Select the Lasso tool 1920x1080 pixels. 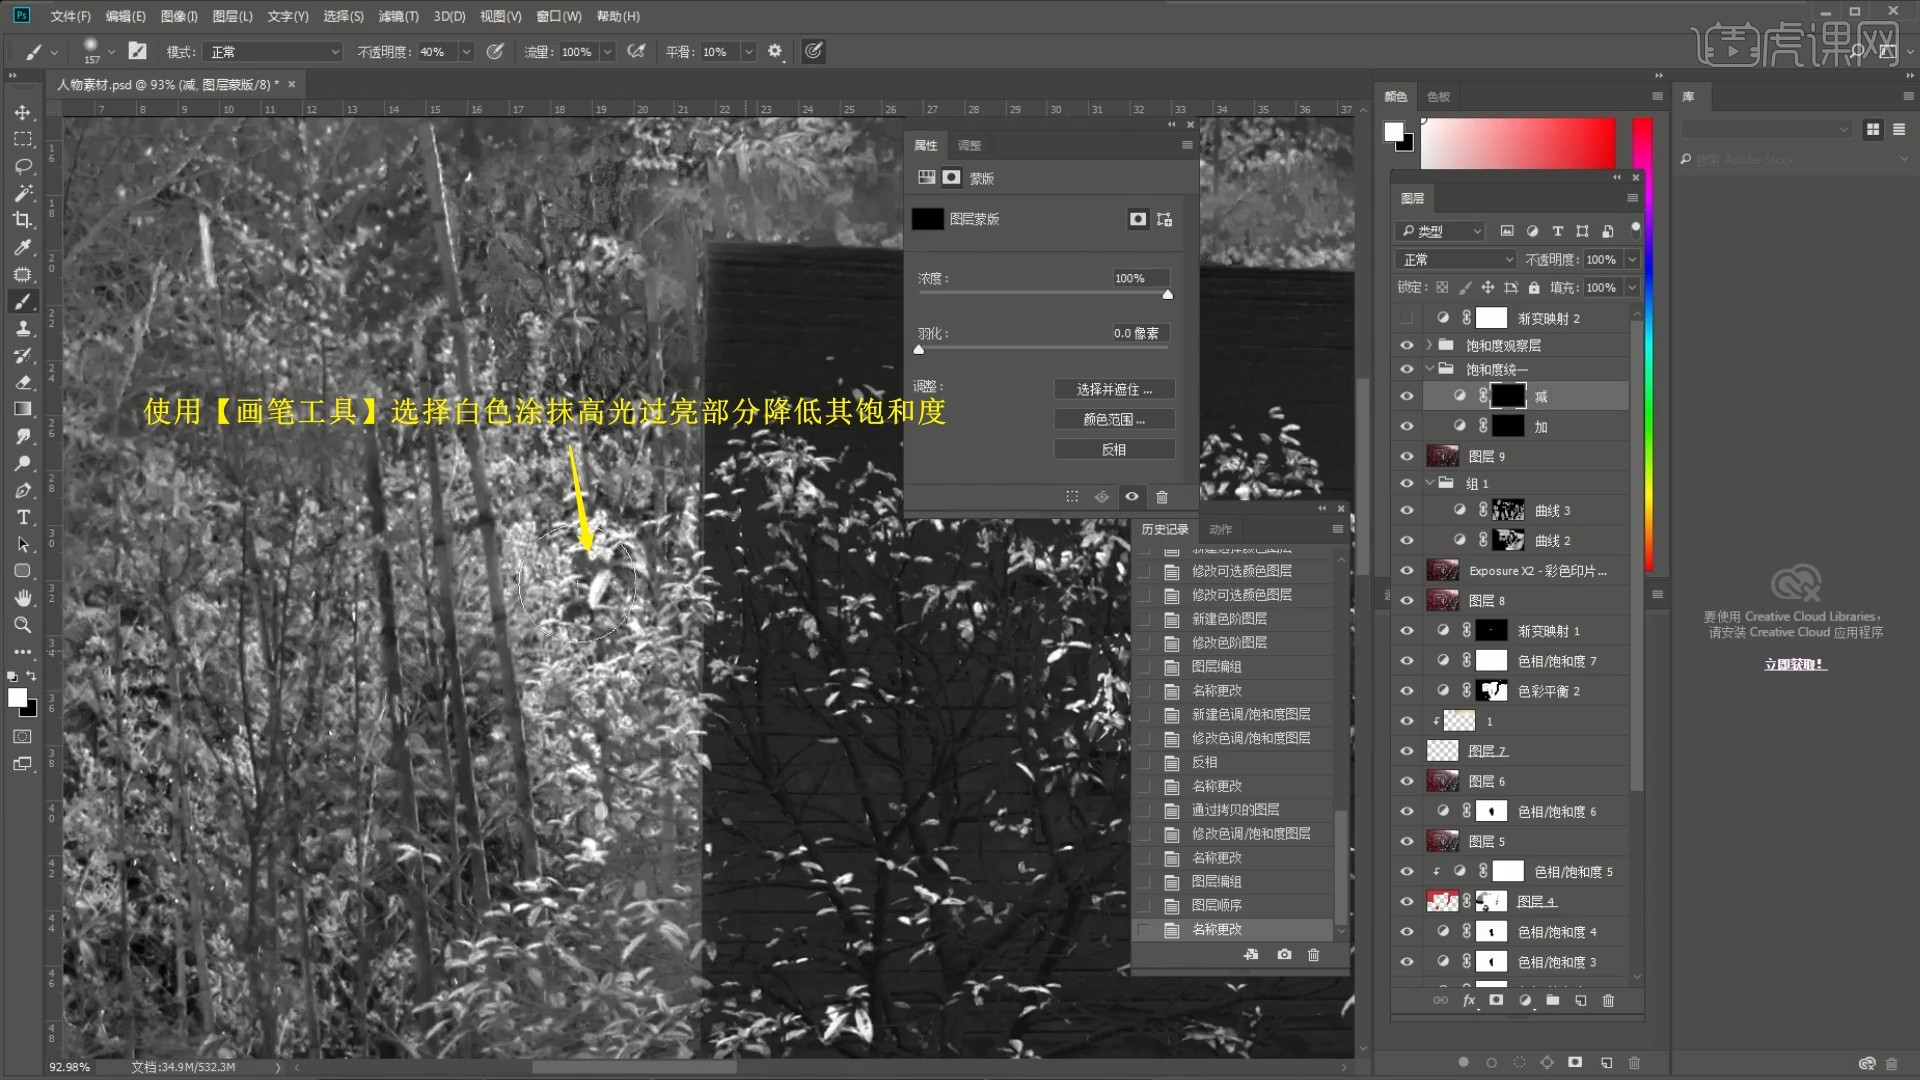[23, 166]
